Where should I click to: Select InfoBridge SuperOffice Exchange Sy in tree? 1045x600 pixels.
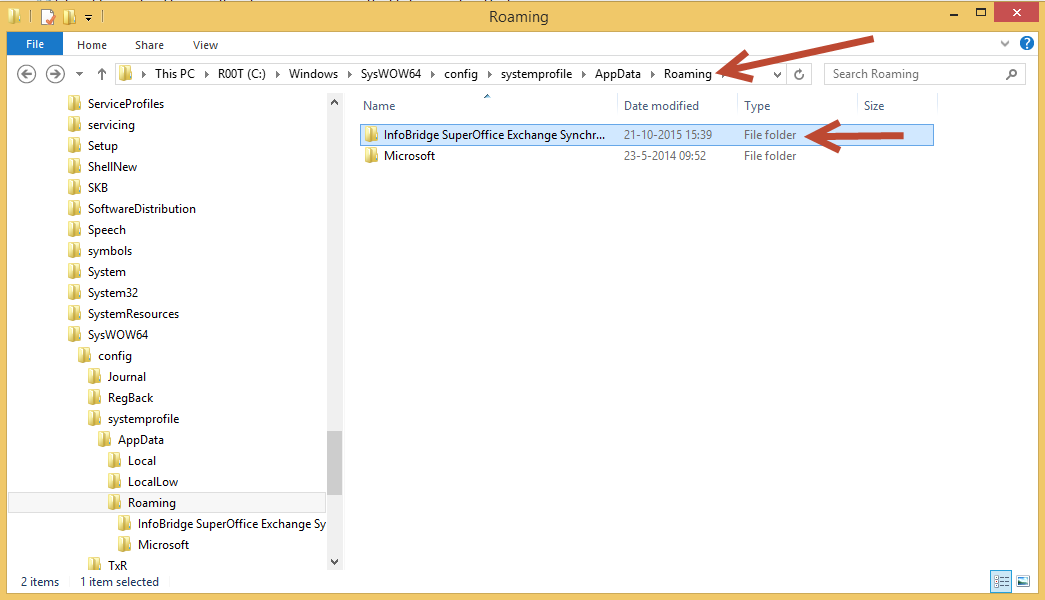pyautogui.click(x=231, y=524)
